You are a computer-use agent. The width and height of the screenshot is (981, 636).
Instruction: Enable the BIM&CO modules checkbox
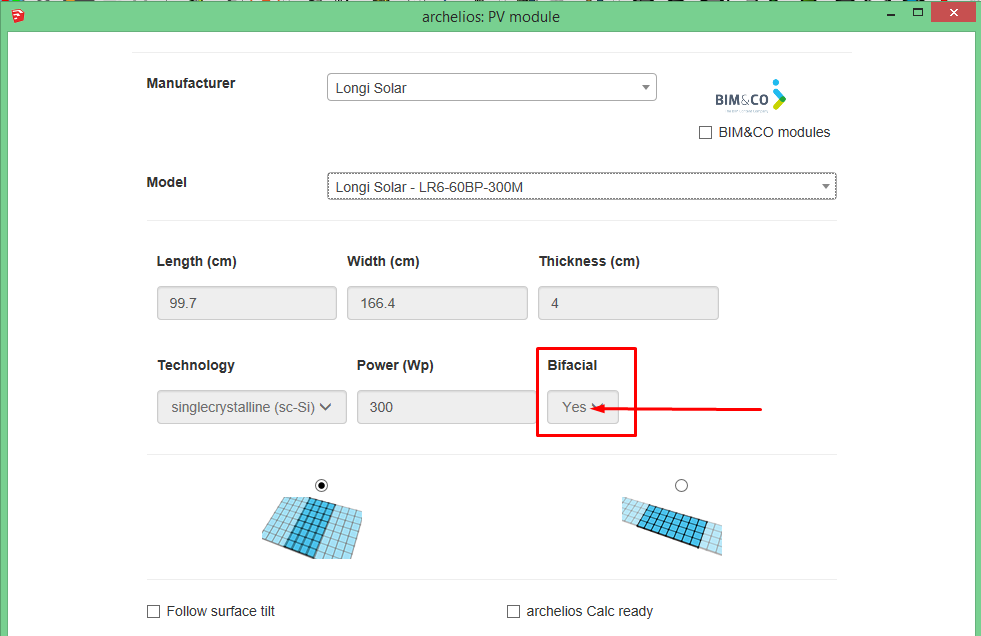point(705,133)
